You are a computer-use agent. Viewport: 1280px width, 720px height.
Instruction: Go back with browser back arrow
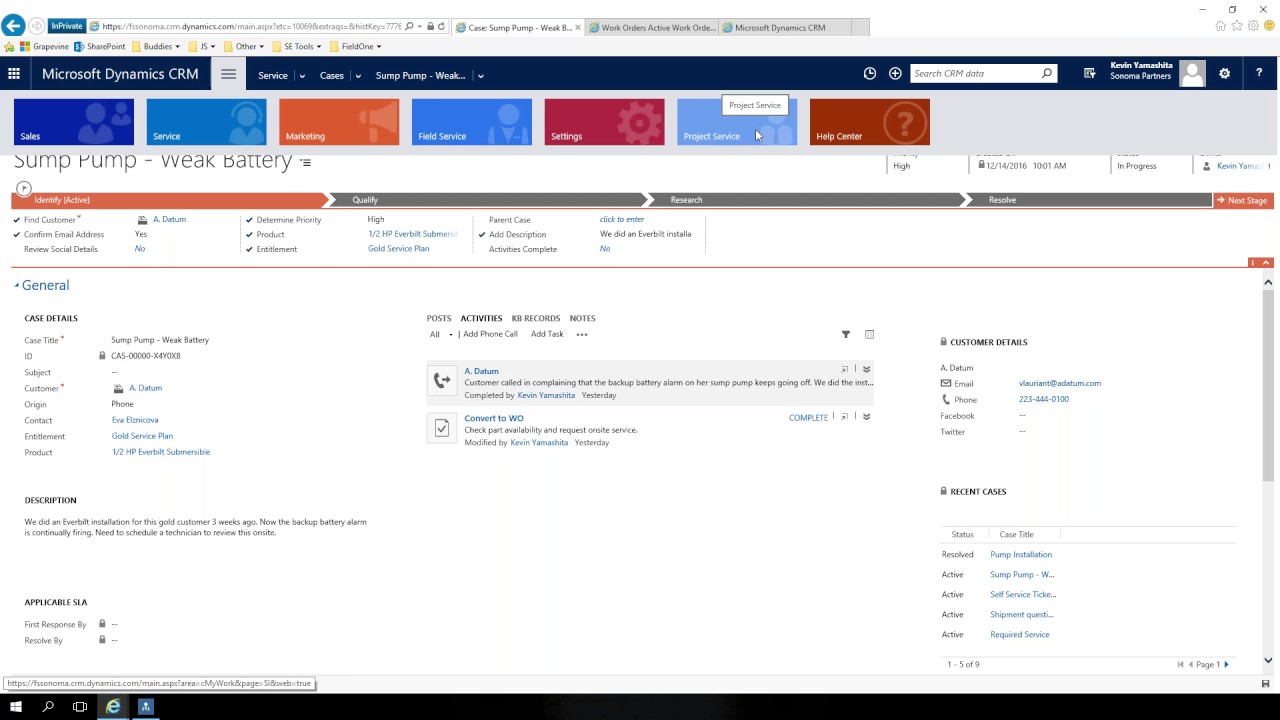coord(13,26)
